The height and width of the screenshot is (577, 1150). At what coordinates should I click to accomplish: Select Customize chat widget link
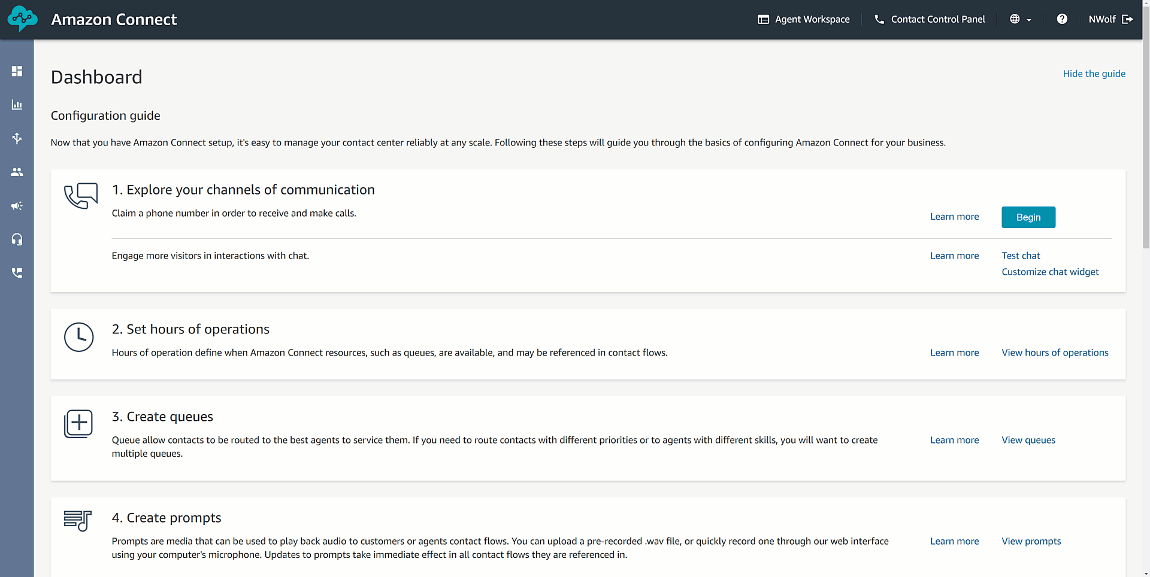(1050, 272)
